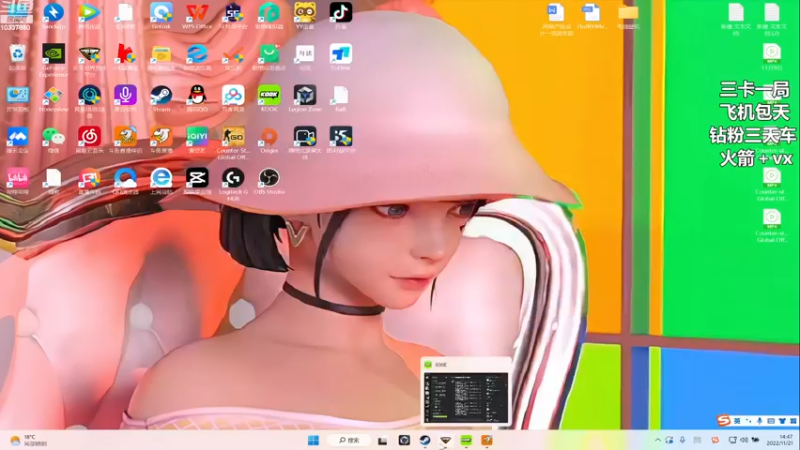
Task: Select the yellow folder on the desktop
Action: click(629, 15)
